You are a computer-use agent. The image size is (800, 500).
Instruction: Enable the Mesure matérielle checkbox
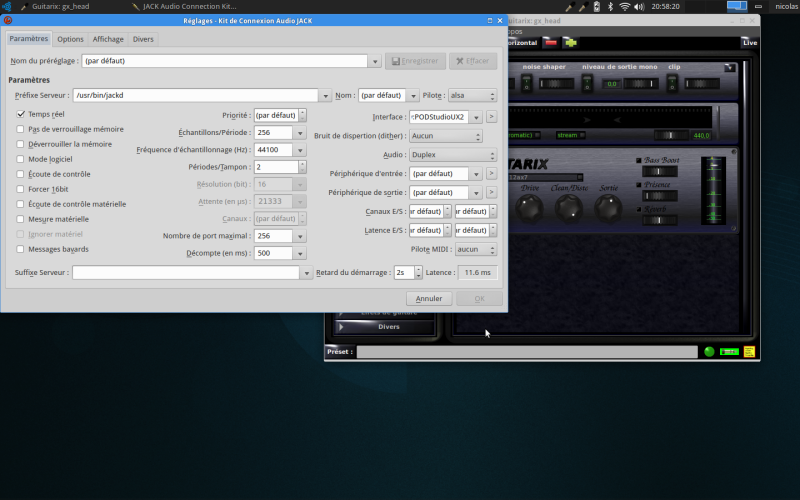pos(20,219)
